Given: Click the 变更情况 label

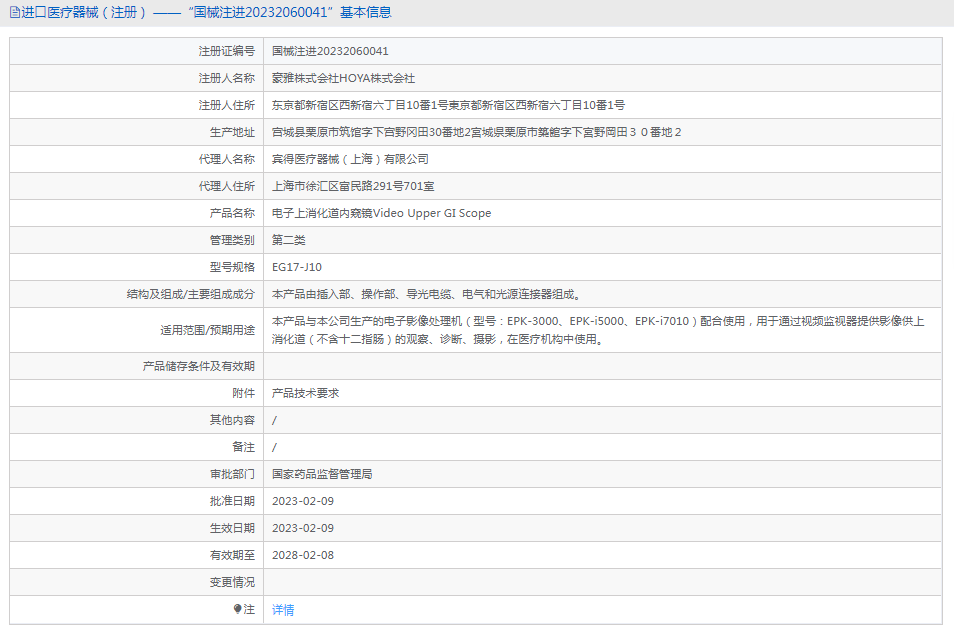Looking at the screenshot, I should tap(232, 582).
